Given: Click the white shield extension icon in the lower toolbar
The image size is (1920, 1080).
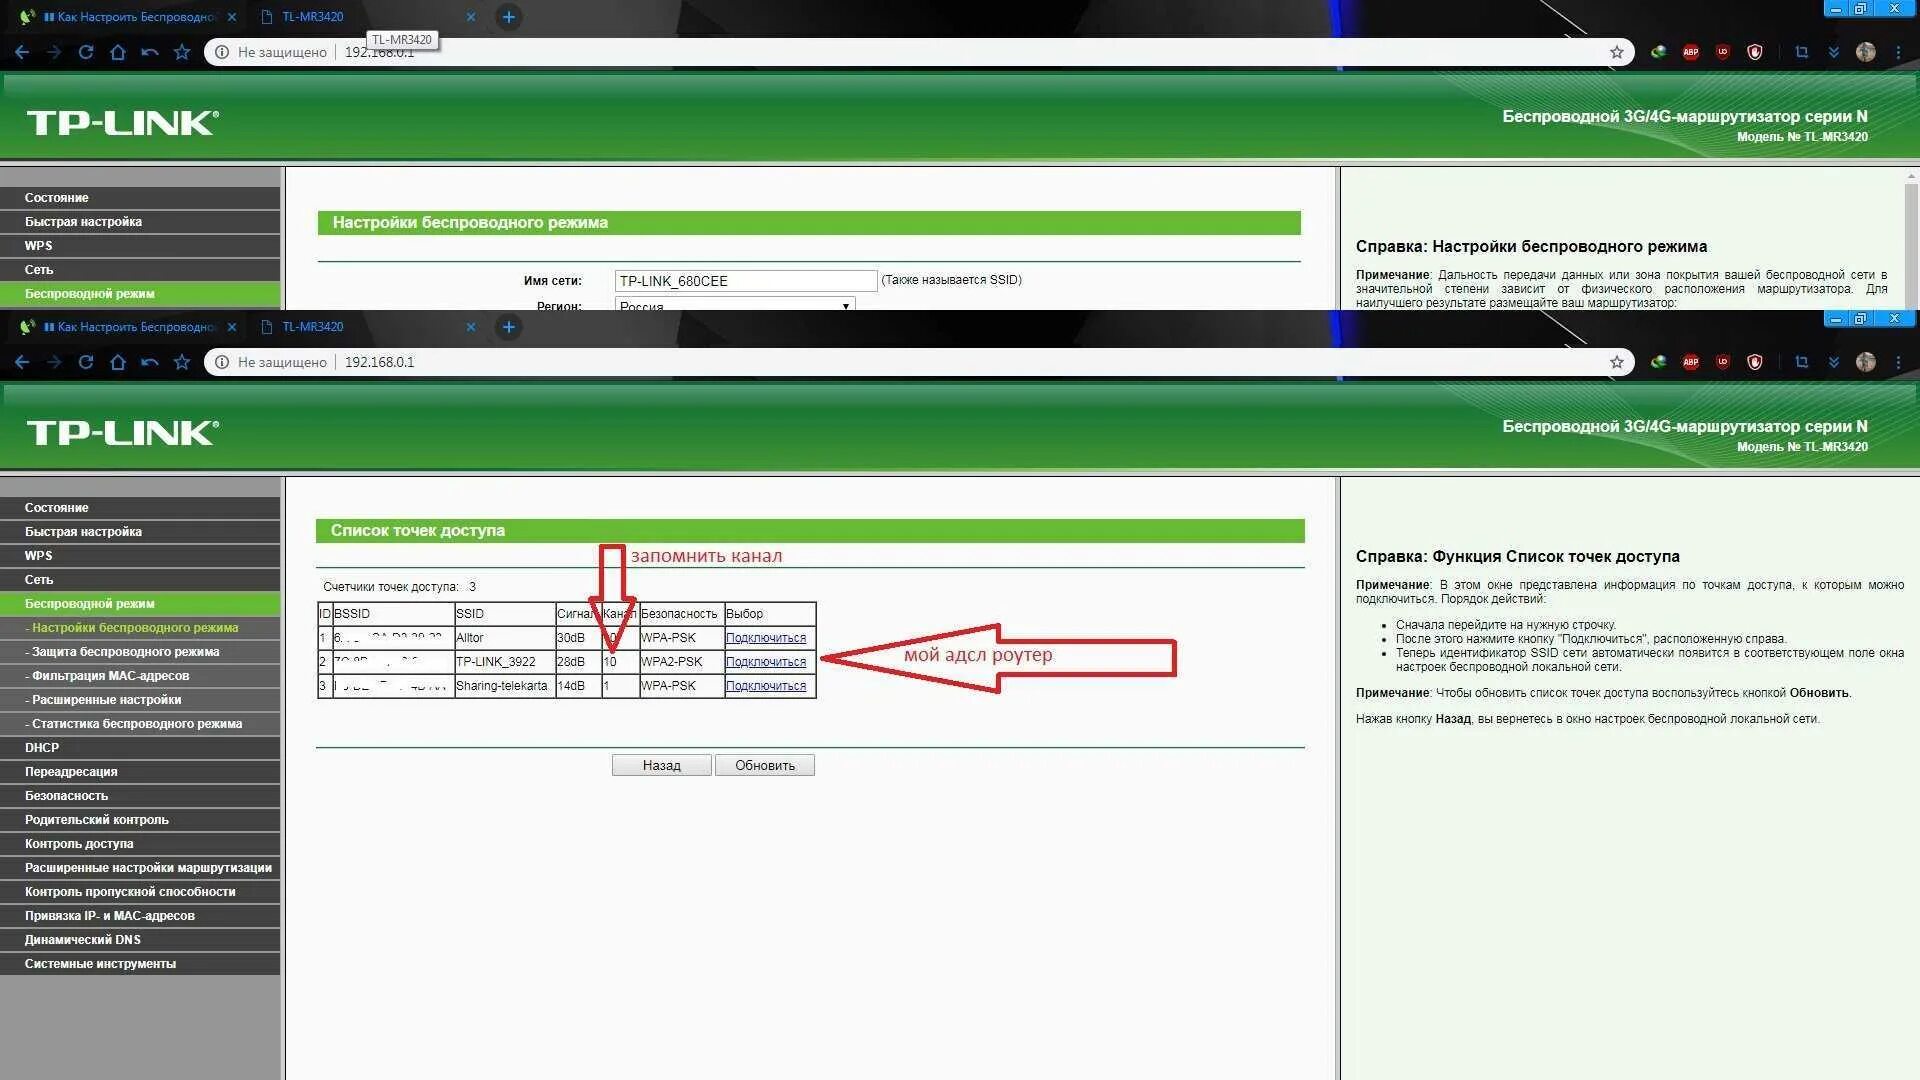Looking at the screenshot, I should (x=1754, y=362).
